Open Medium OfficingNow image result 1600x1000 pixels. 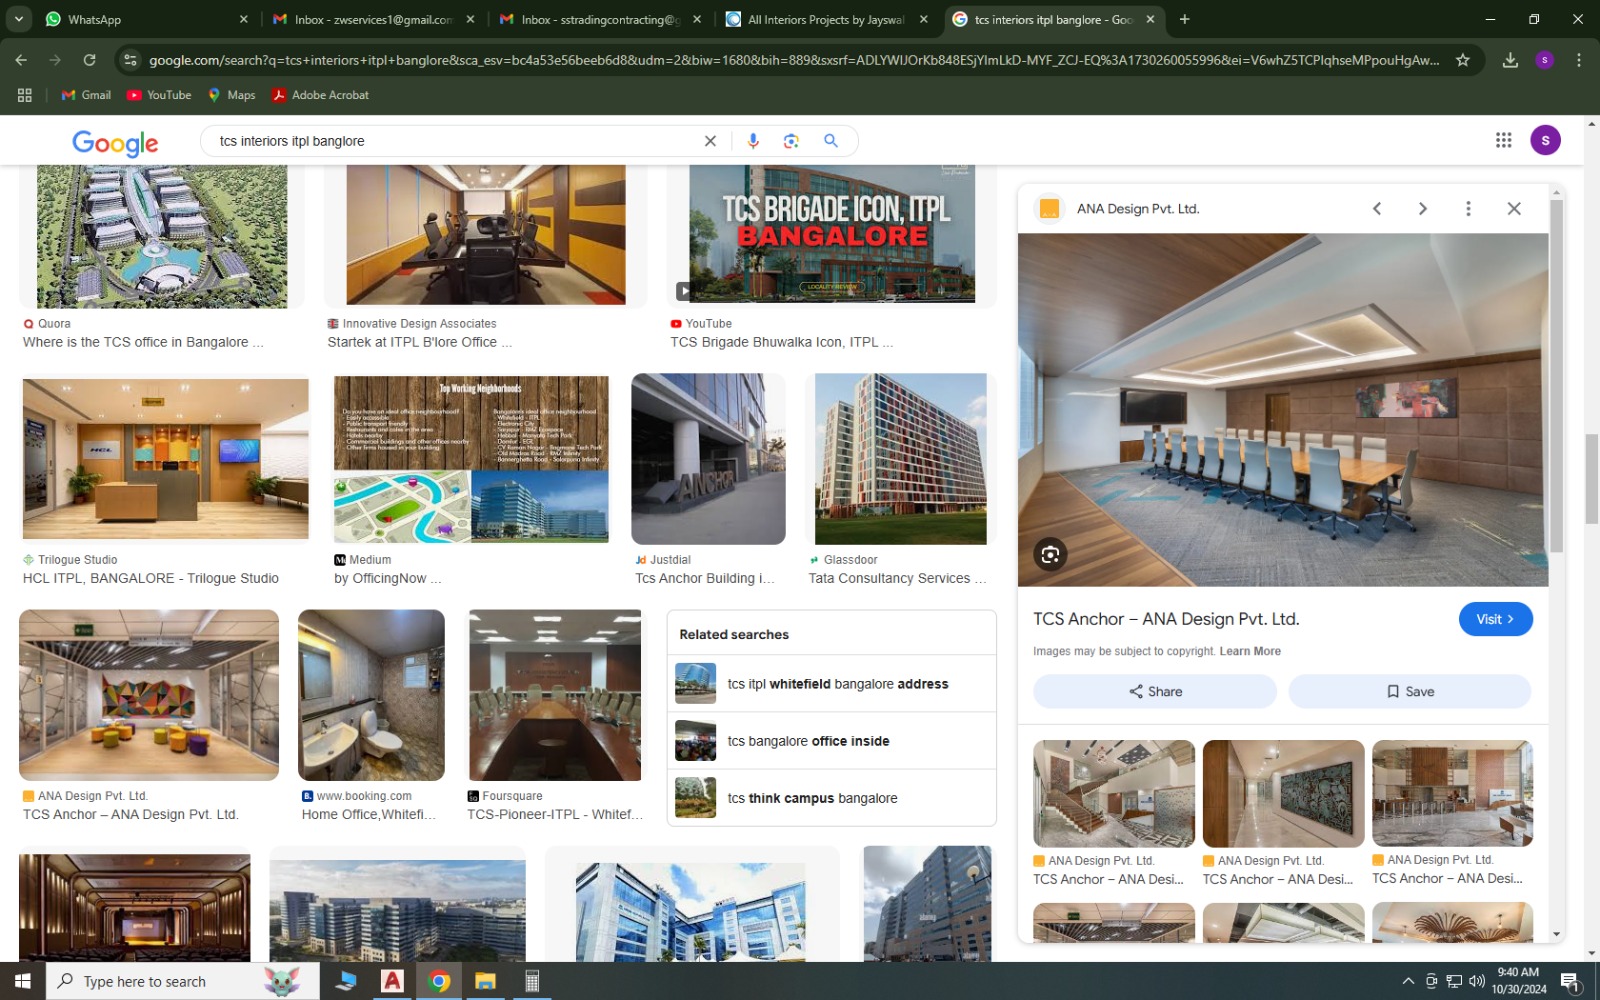pyautogui.click(x=471, y=459)
